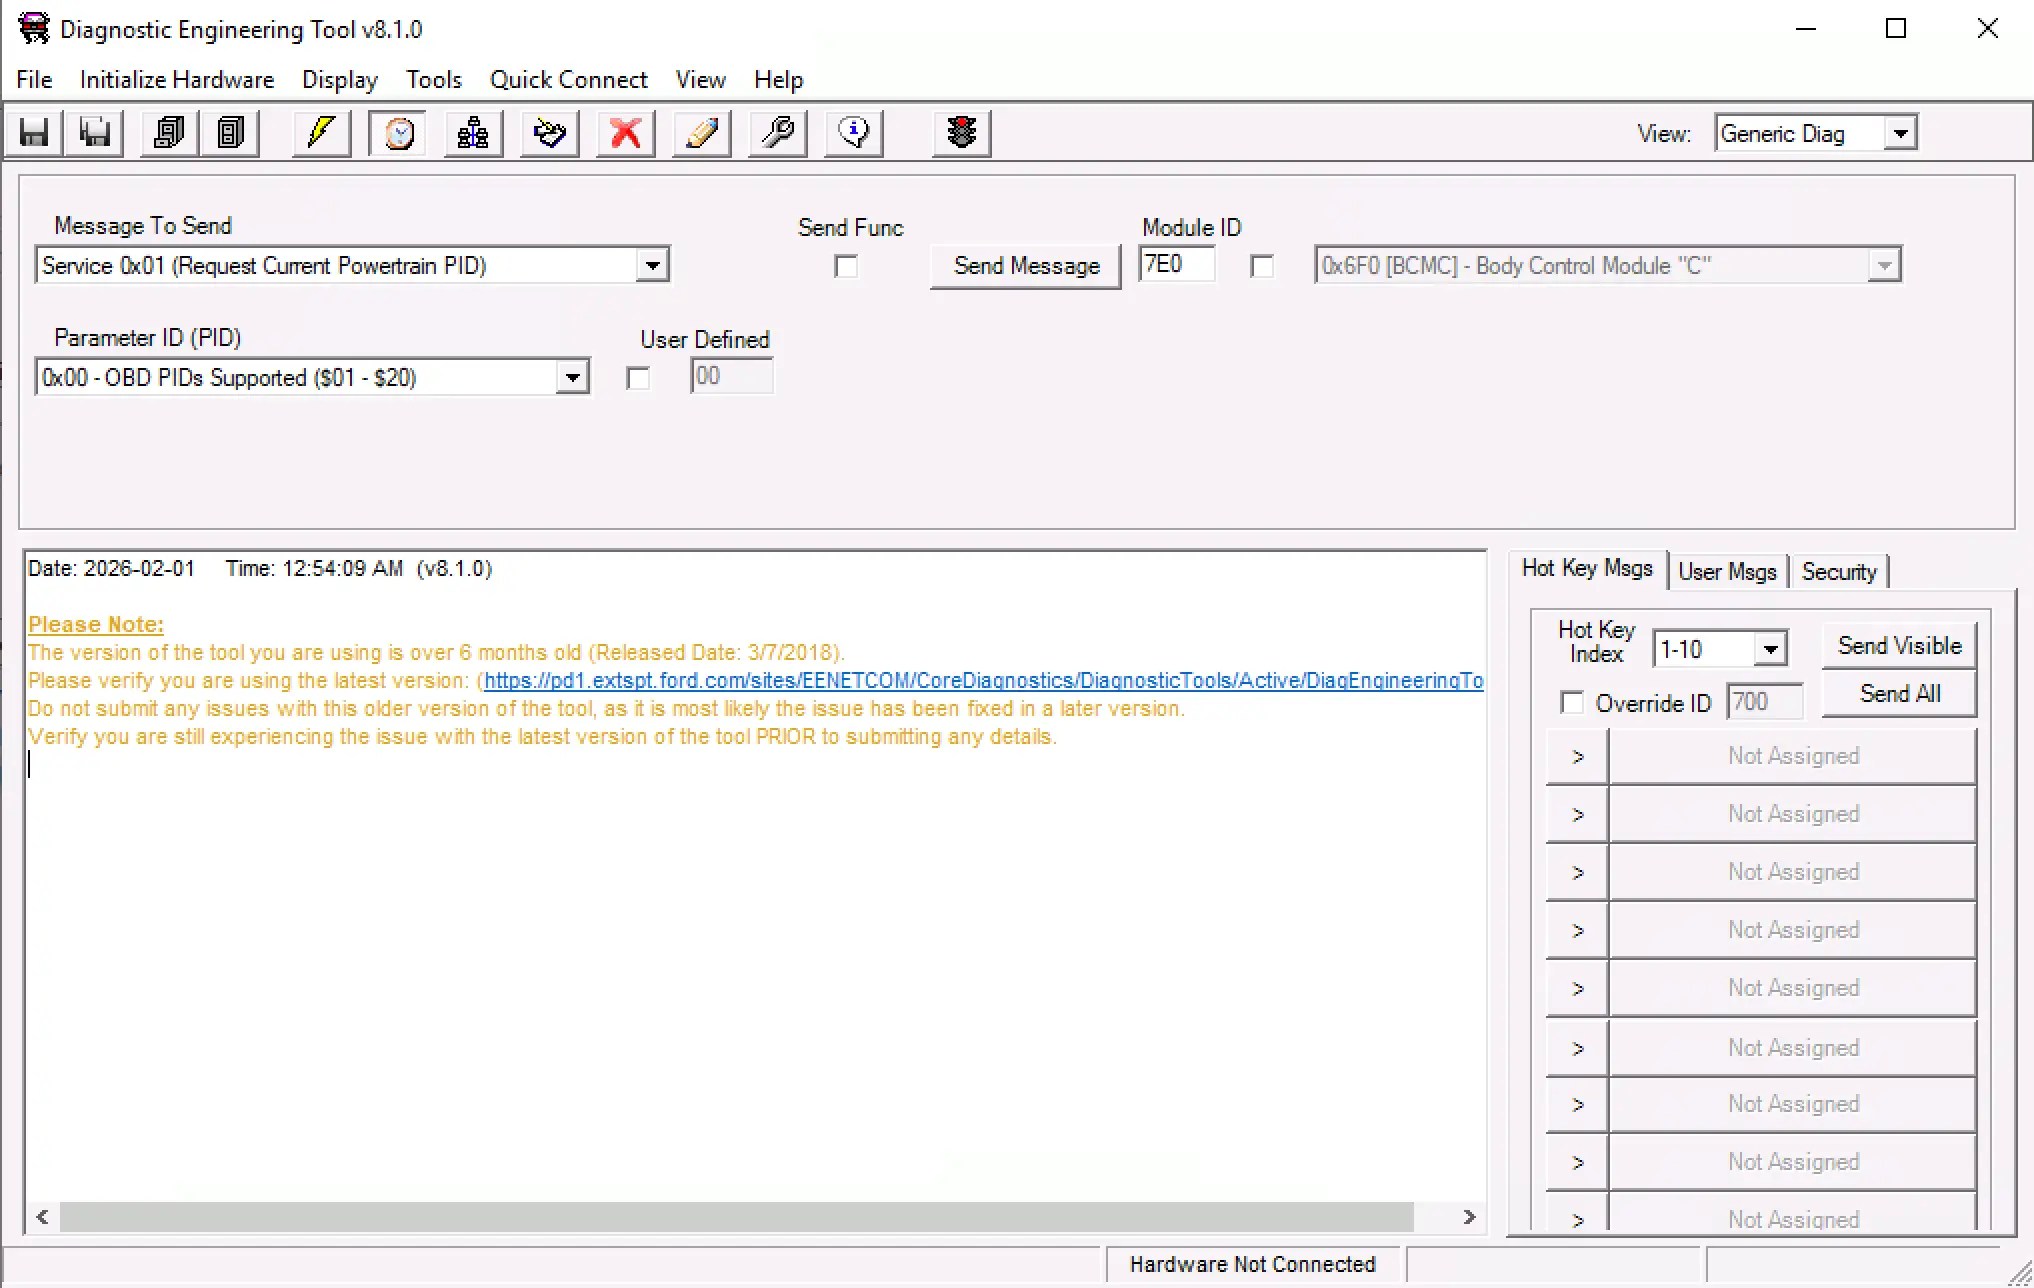Viewport: 2034px width, 1288px height.
Task: Open the Message To Send dropdown
Action: coord(653,264)
